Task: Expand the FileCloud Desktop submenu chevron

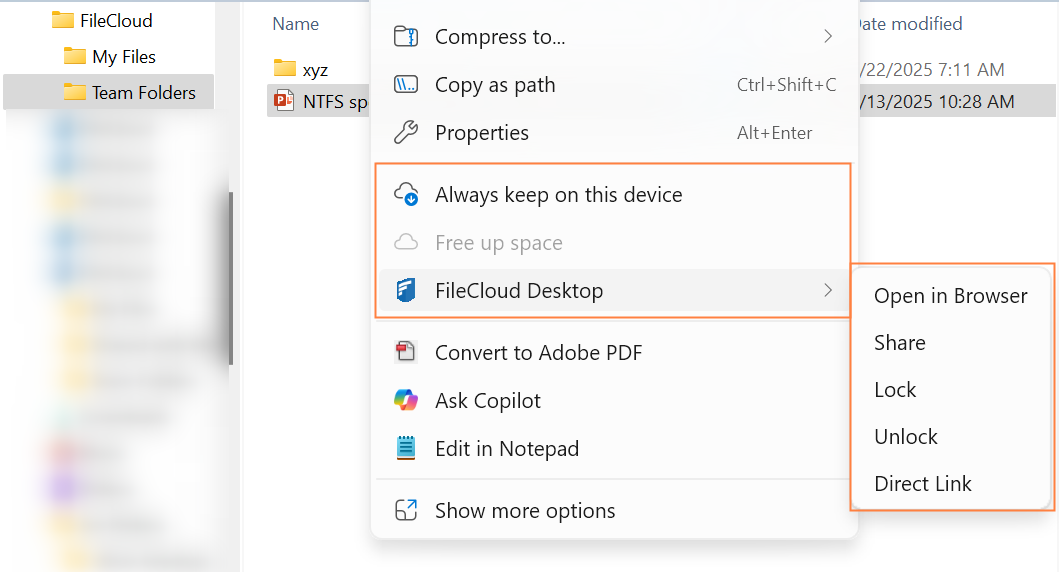Action: pos(828,291)
